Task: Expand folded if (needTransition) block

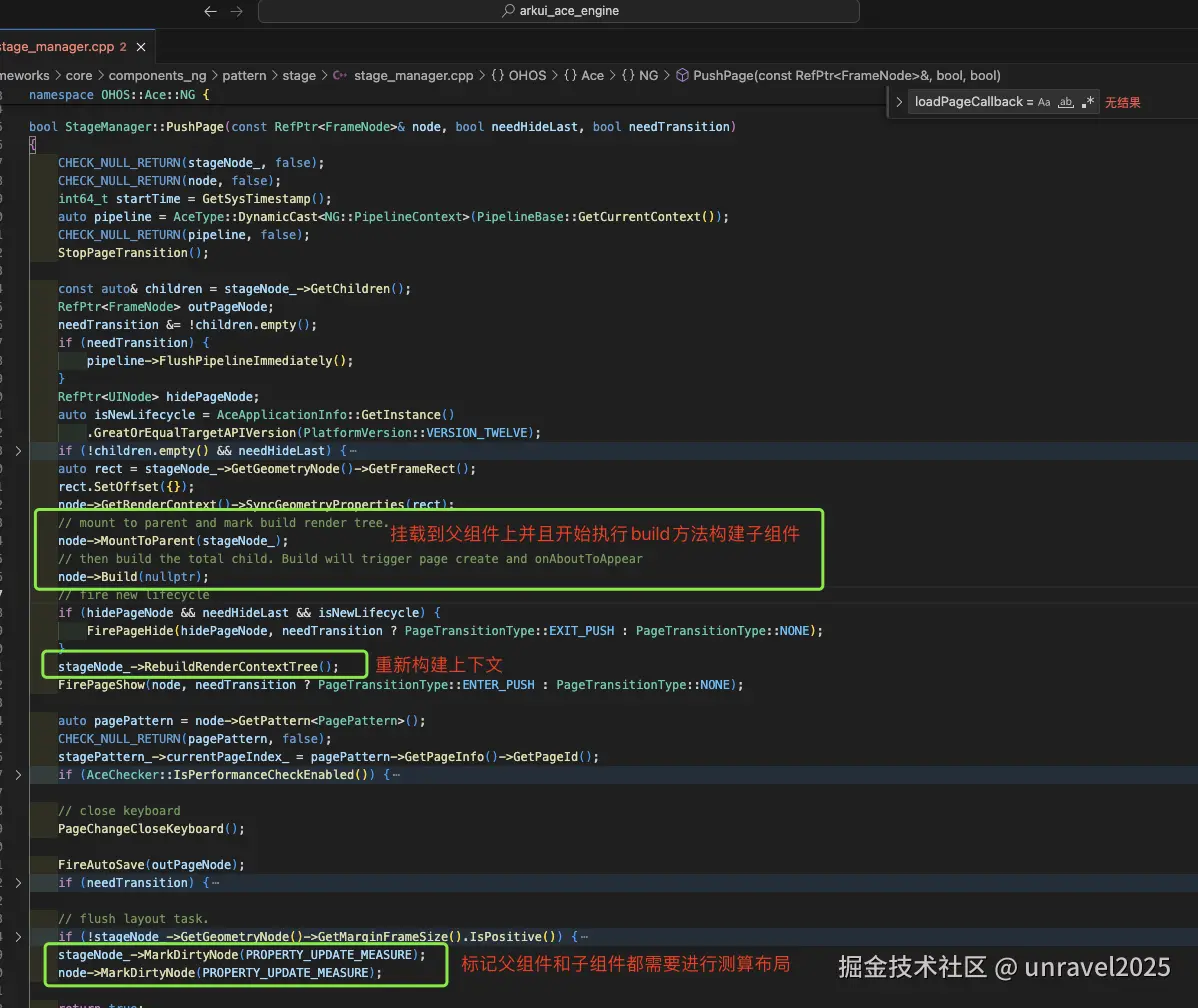Action: pyautogui.click(x=18, y=883)
